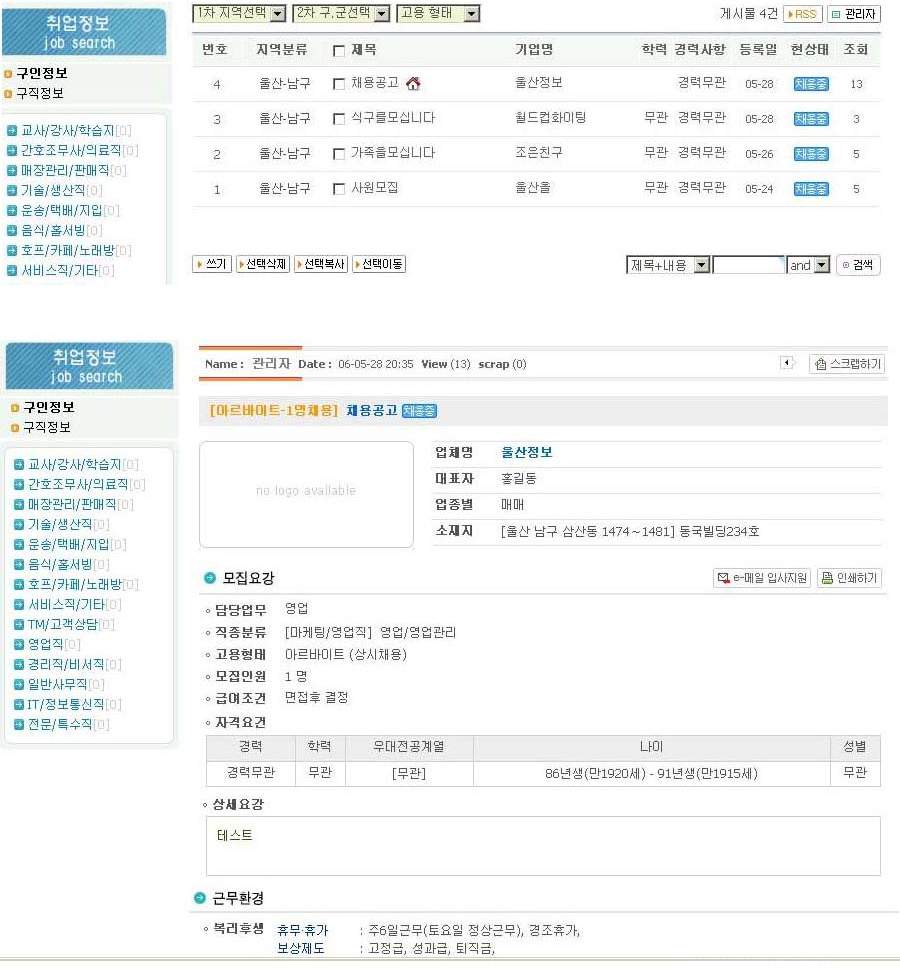Click the 관리자 button at top right
The width and height of the screenshot is (900, 970).
point(854,14)
